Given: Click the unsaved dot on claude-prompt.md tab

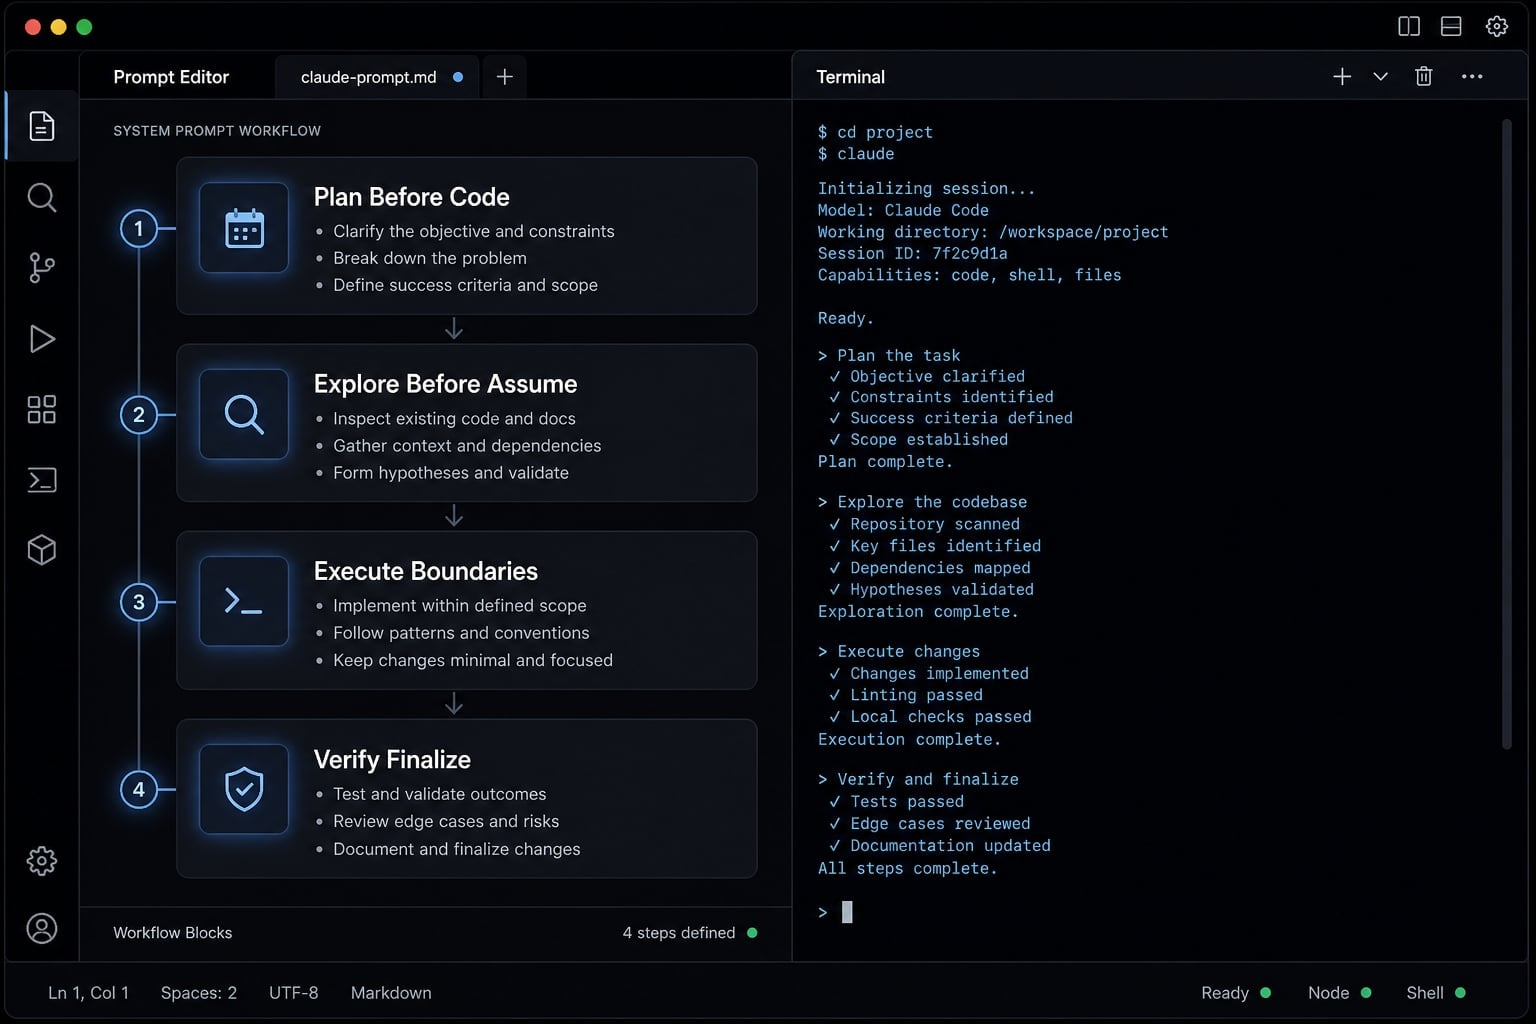Looking at the screenshot, I should tap(458, 77).
